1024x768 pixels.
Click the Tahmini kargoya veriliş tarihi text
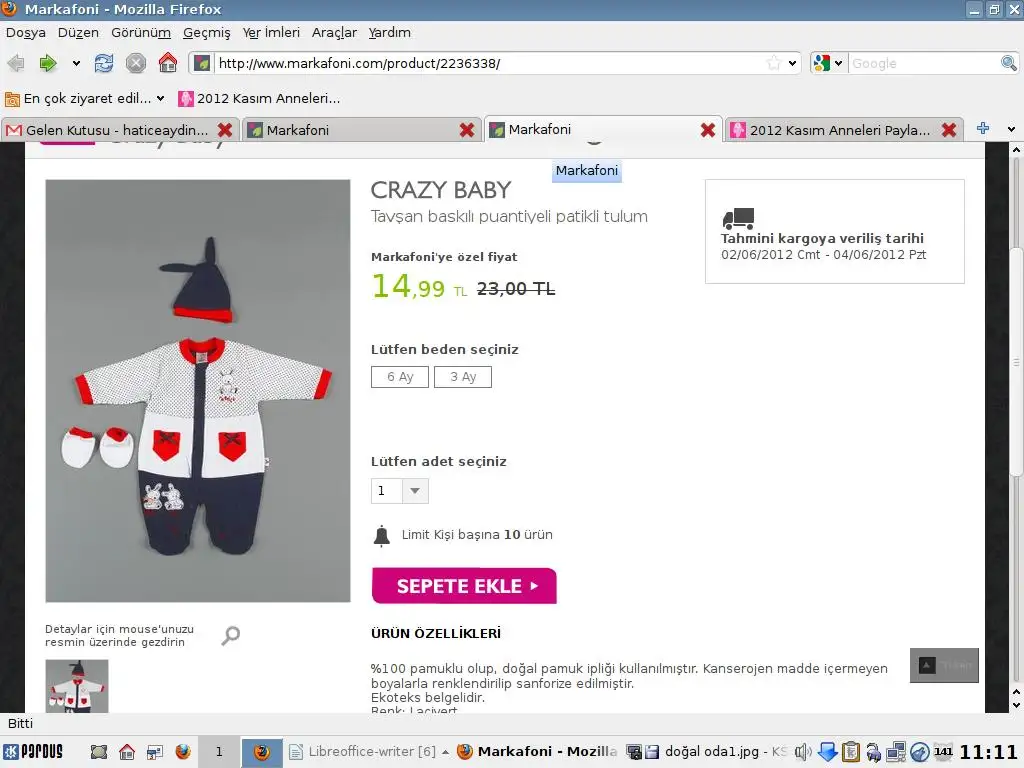point(822,238)
